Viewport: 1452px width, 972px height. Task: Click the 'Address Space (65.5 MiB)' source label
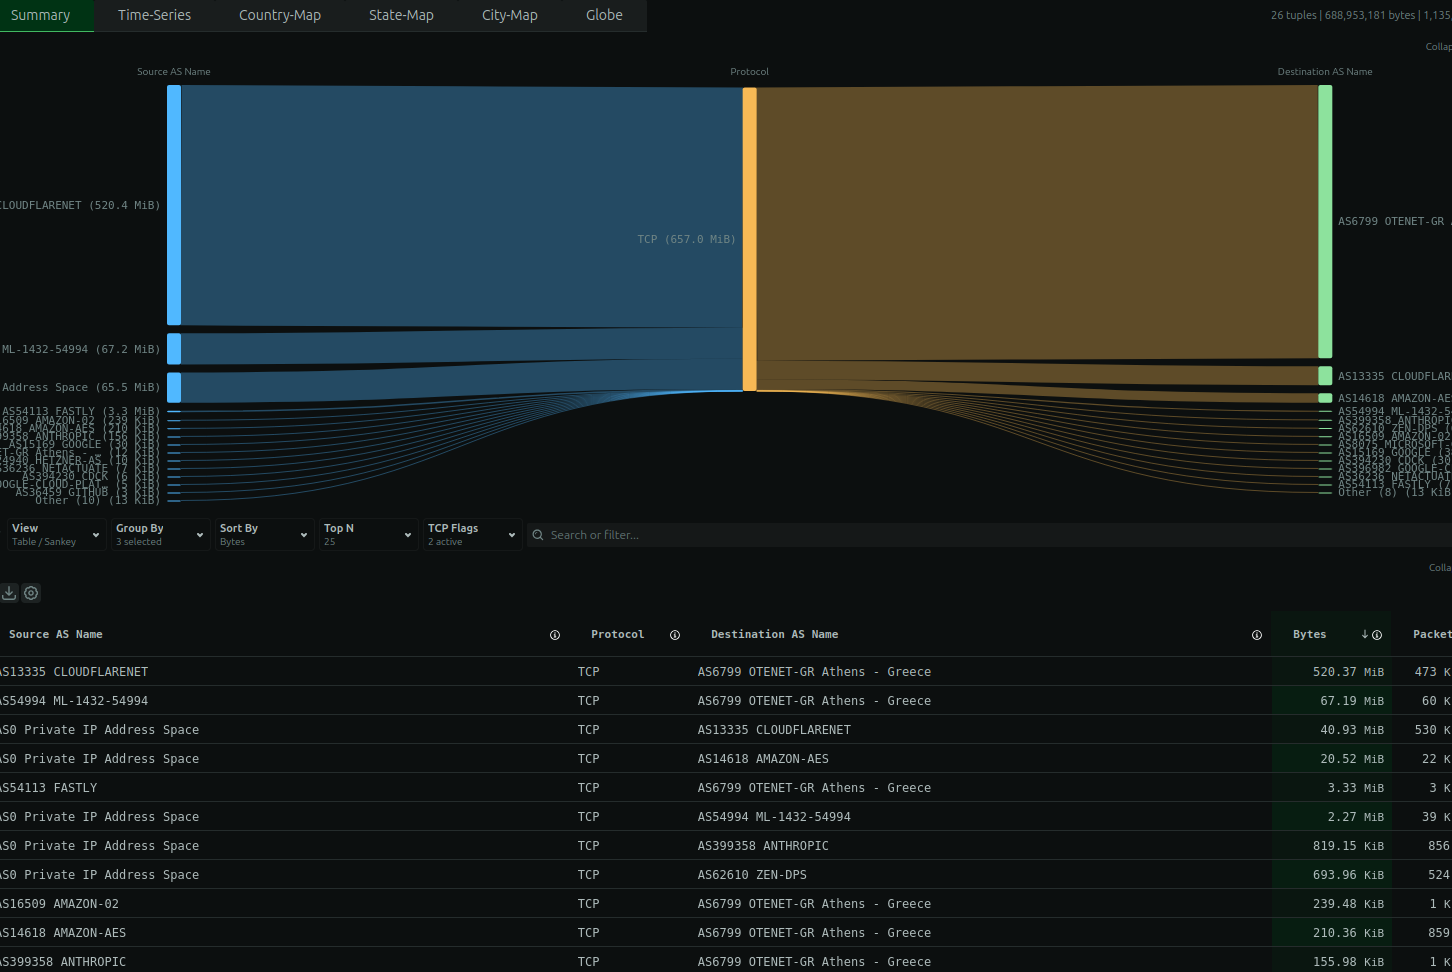click(x=81, y=388)
